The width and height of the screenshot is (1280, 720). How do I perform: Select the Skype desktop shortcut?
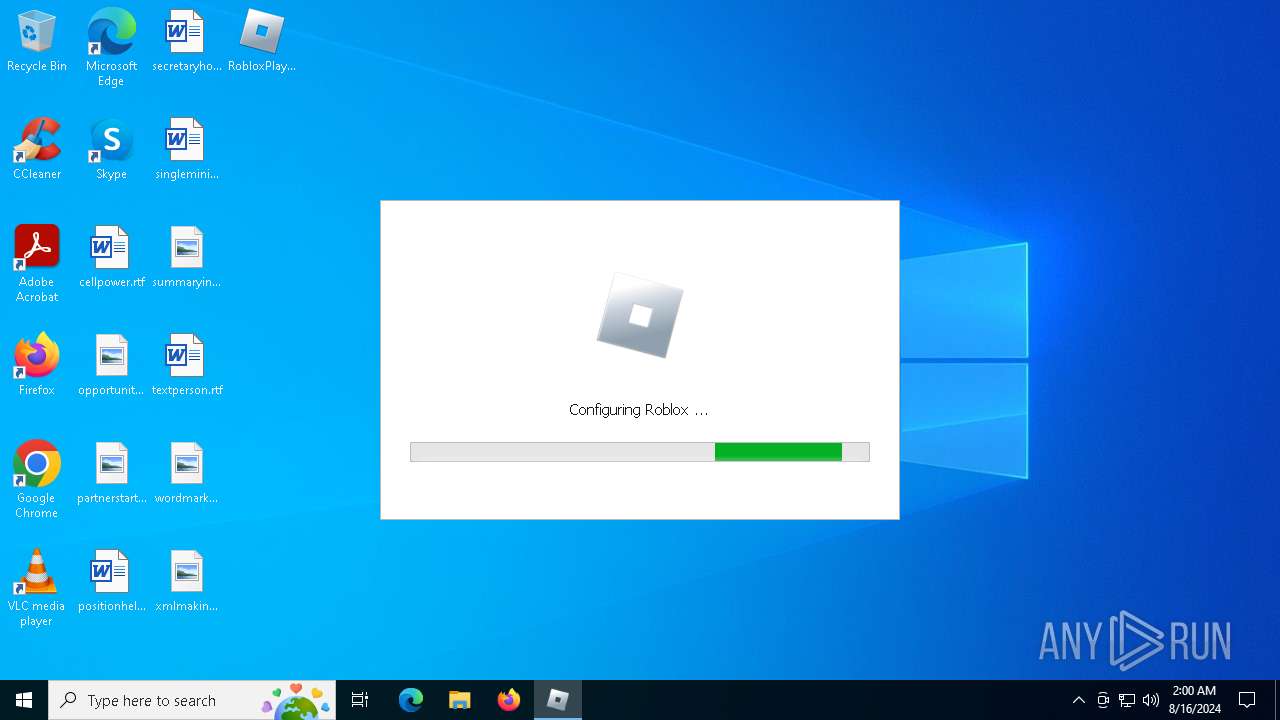(111, 149)
